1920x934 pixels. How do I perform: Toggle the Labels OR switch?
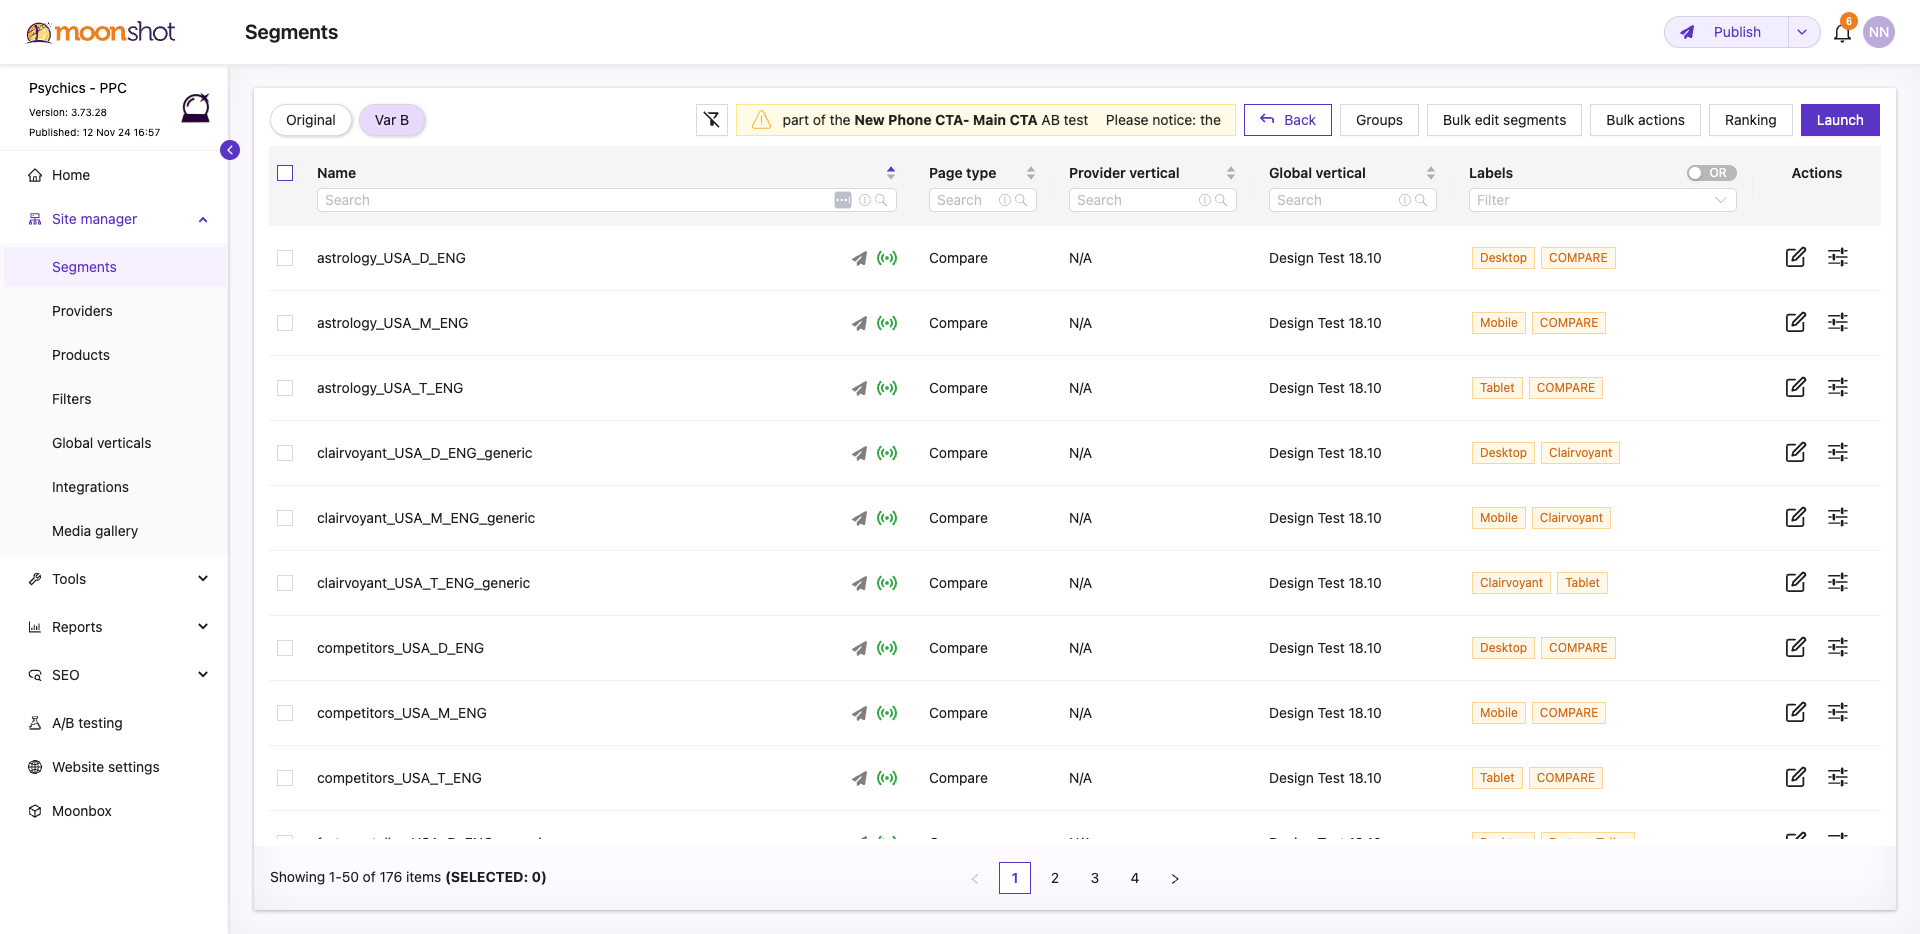pyautogui.click(x=1711, y=173)
